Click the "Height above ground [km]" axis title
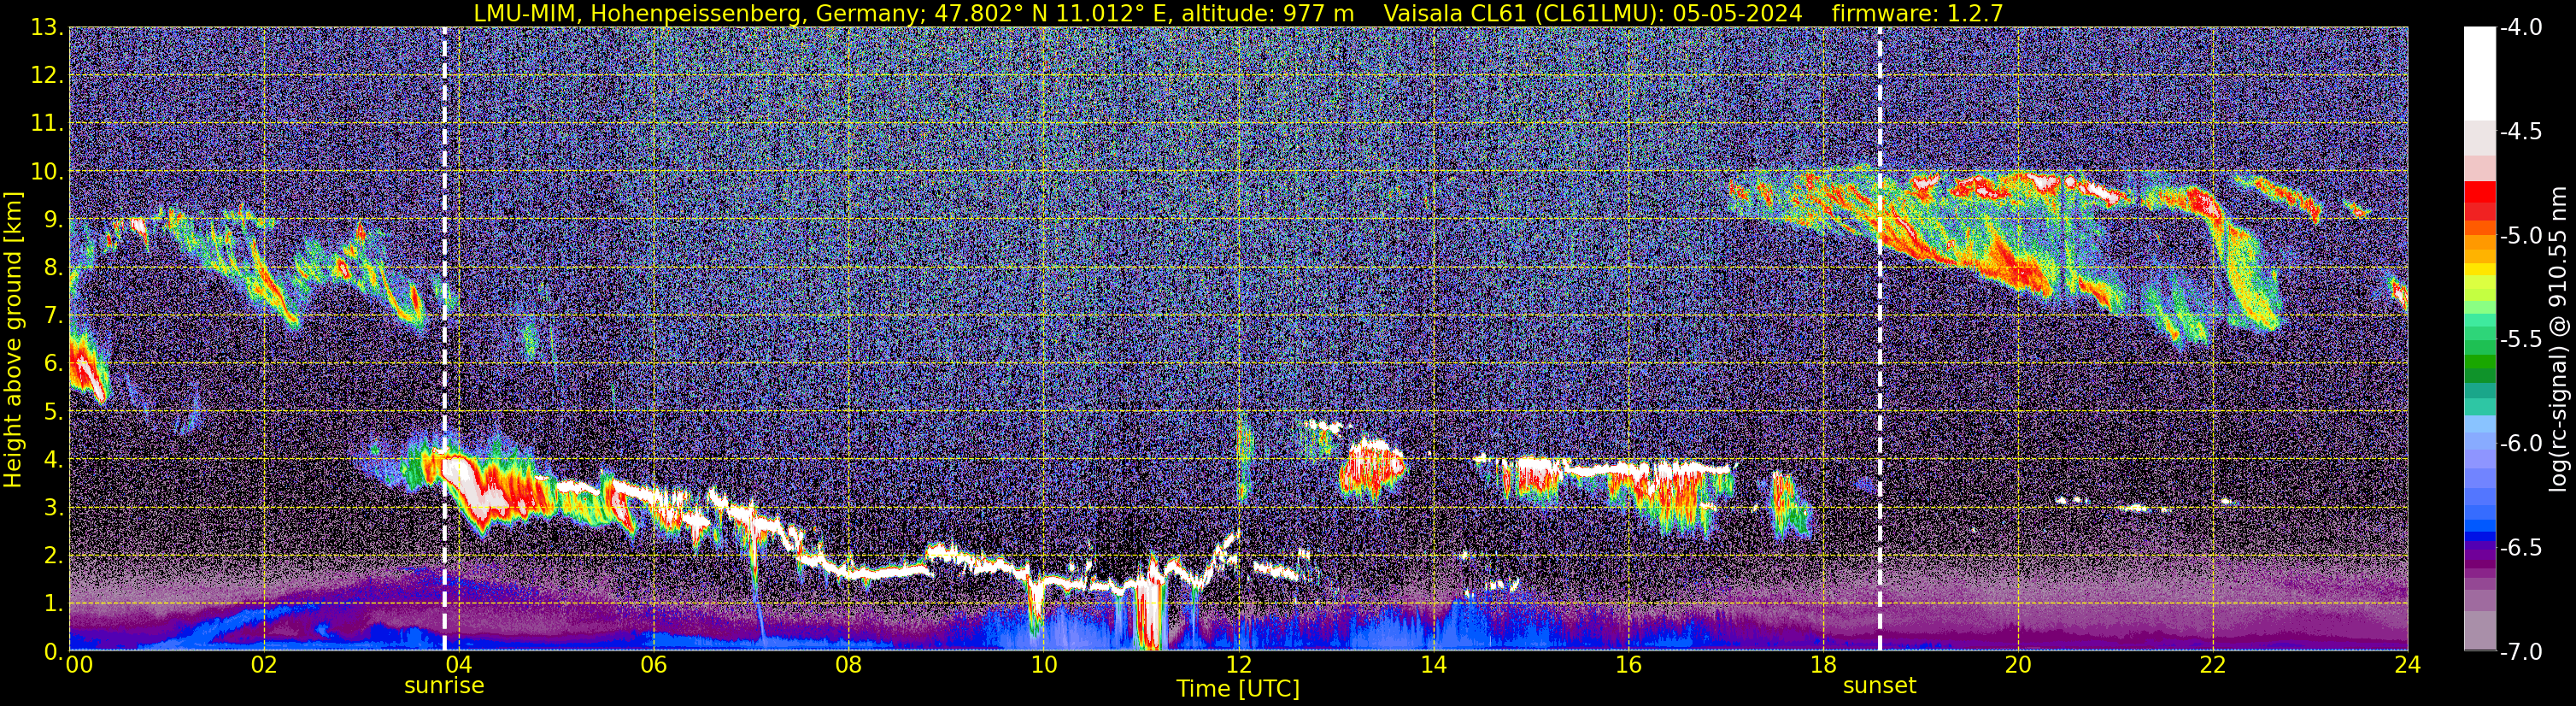 pyautogui.click(x=13, y=339)
